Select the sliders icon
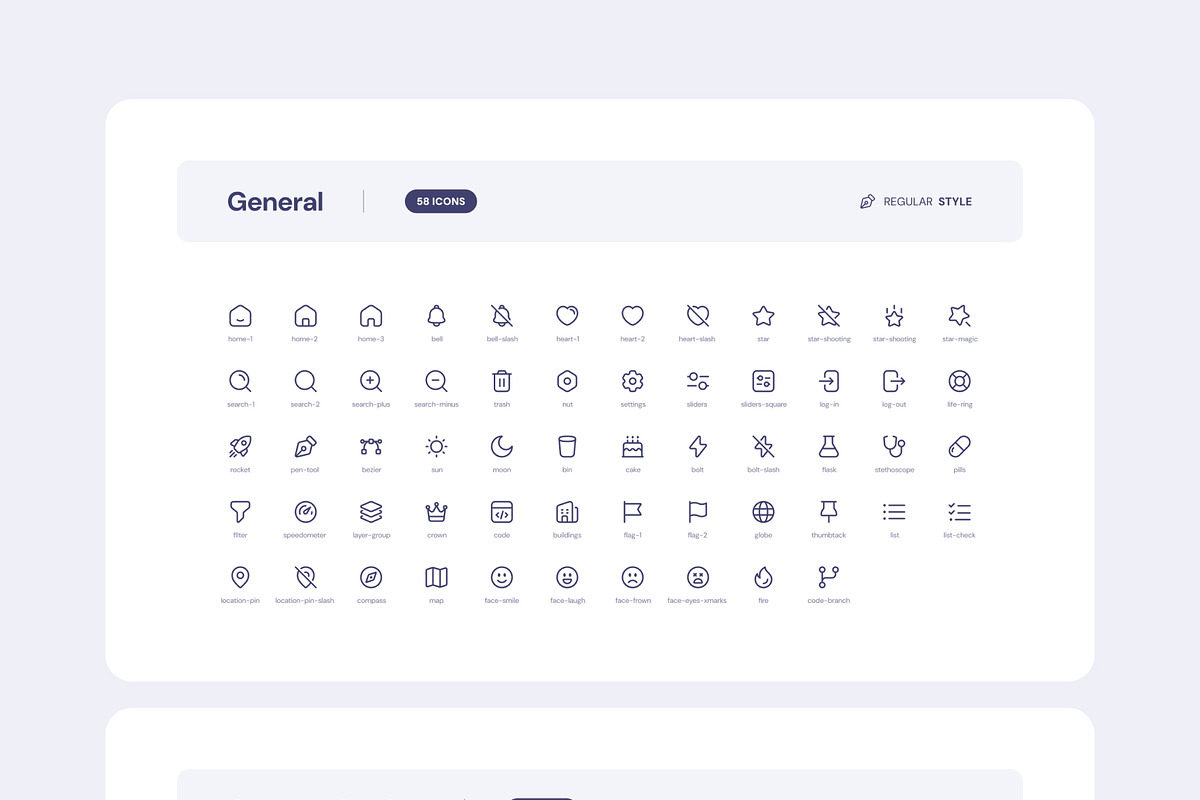The image size is (1200, 800). [x=698, y=381]
